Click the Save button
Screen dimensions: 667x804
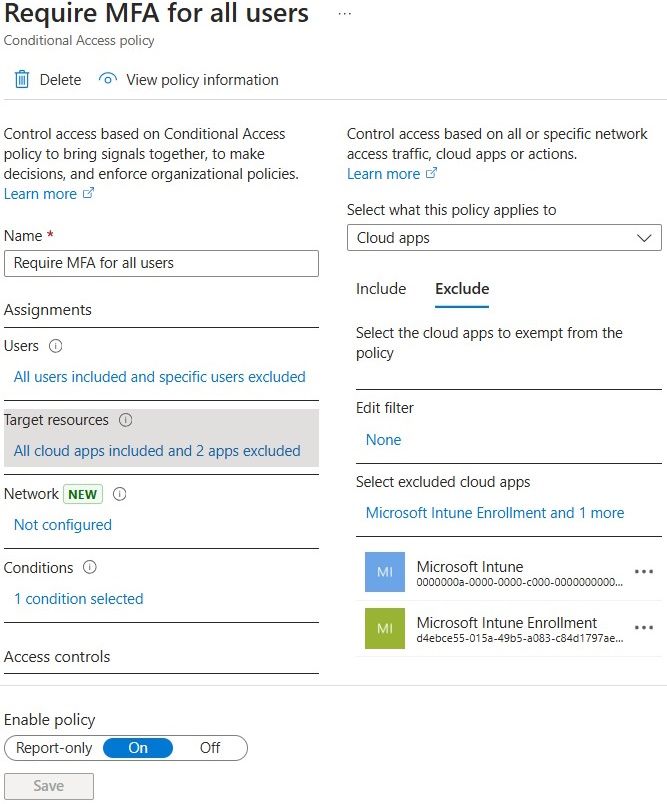[x=48, y=786]
